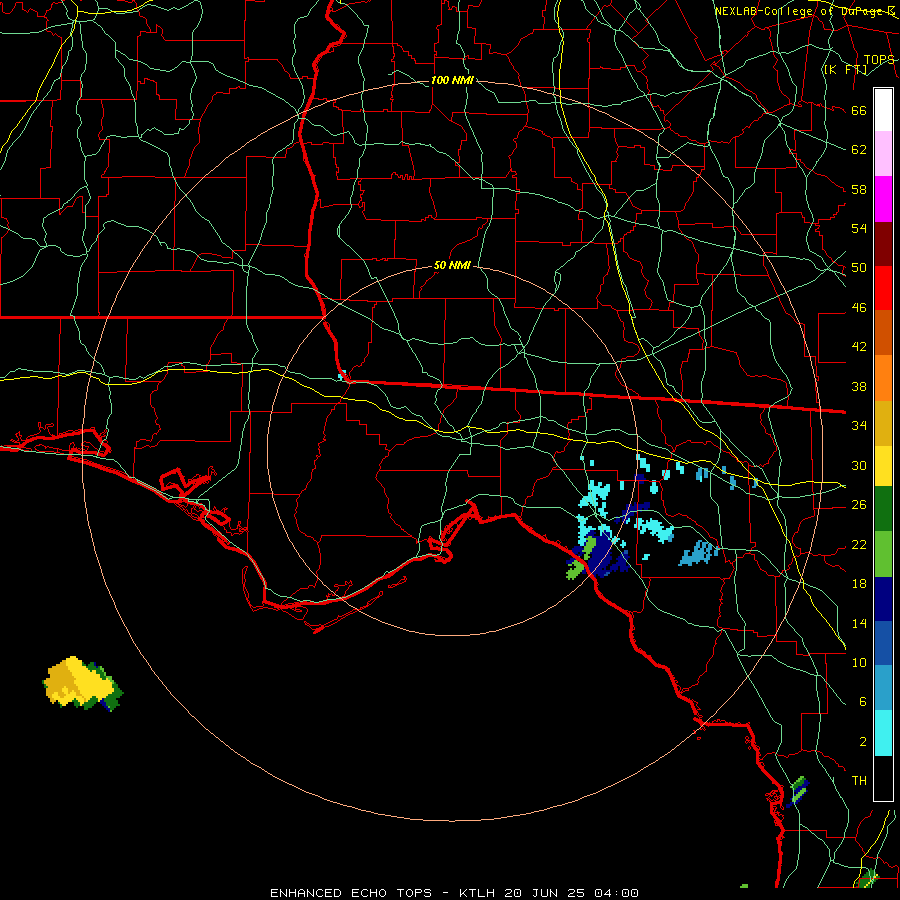Pick the light blue legend band
The image size is (900, 900).
click(883, 688)
